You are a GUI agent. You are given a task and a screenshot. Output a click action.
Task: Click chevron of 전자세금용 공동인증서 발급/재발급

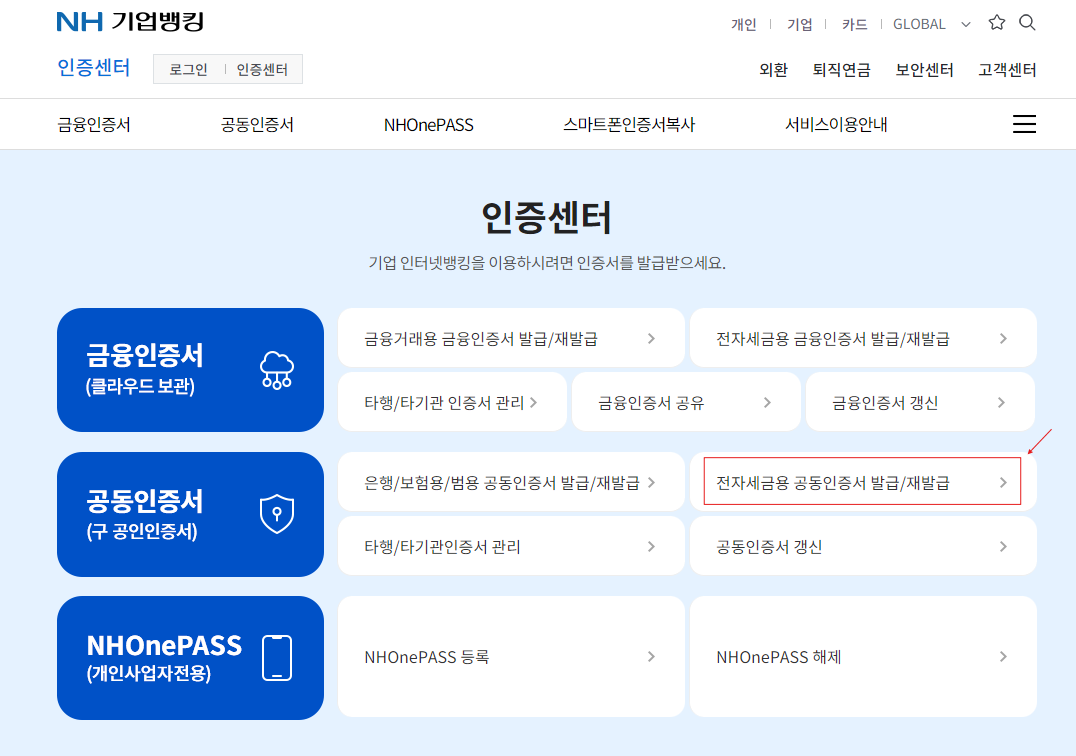[x=1003, y=483]
